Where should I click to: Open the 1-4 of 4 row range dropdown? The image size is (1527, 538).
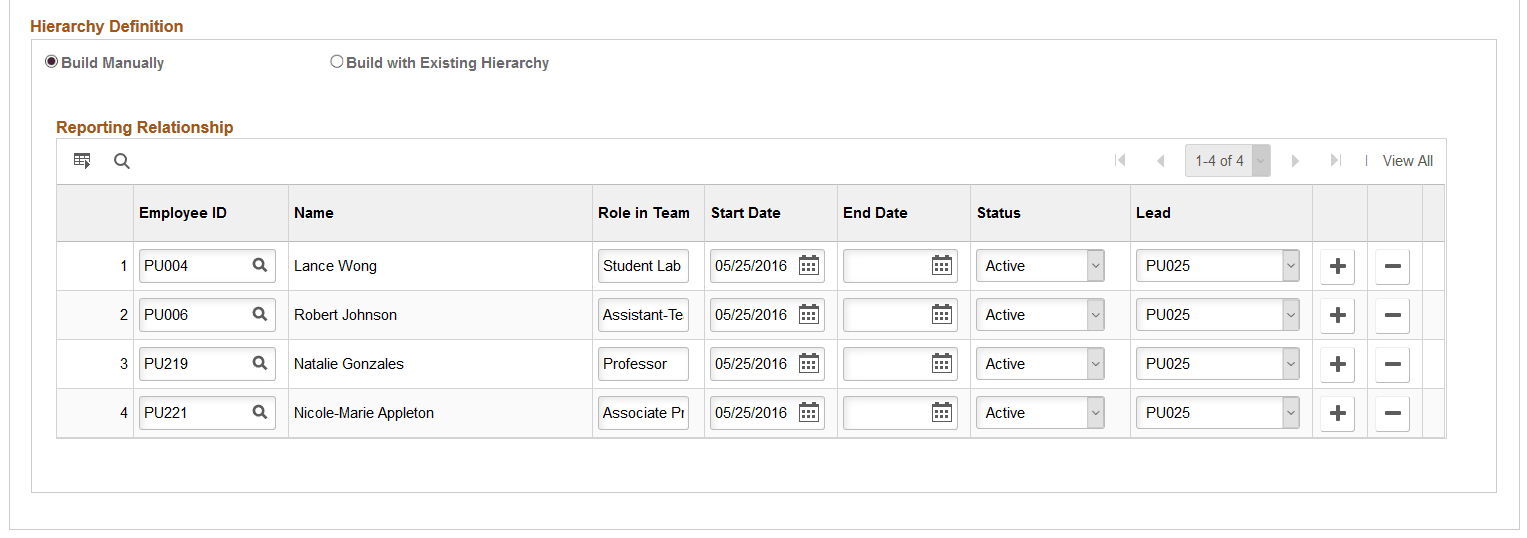[1260, 161]
